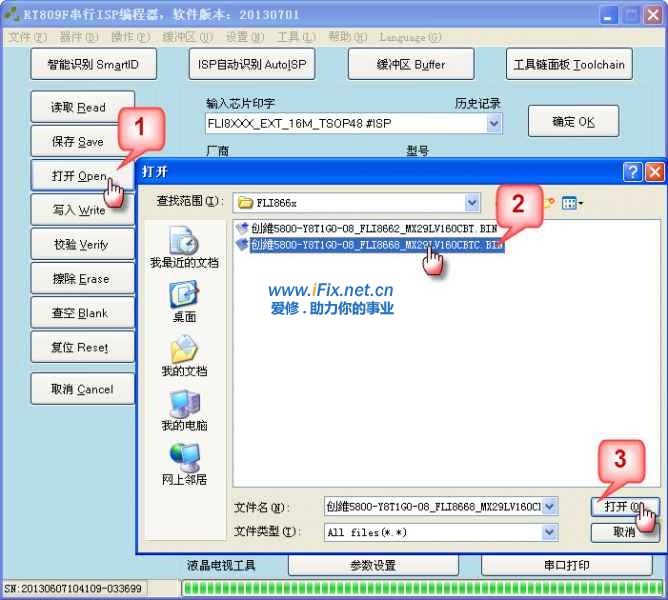Open the View Menu icon in Open dialog
668x600 pixels.
pos(572,203)
